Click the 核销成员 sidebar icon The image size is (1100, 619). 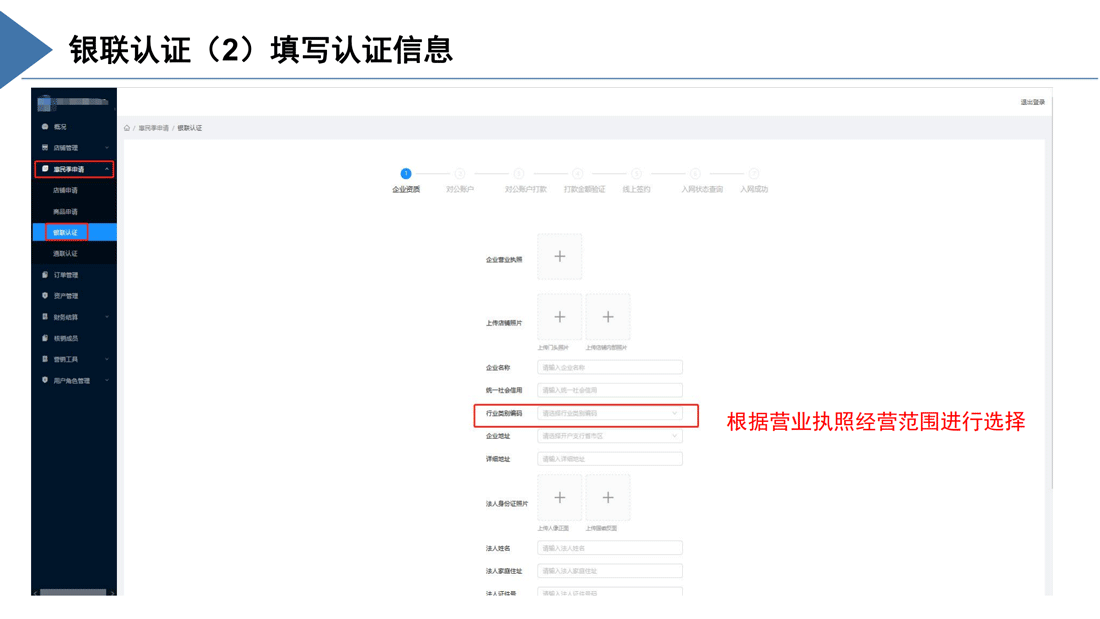(45, 338)
